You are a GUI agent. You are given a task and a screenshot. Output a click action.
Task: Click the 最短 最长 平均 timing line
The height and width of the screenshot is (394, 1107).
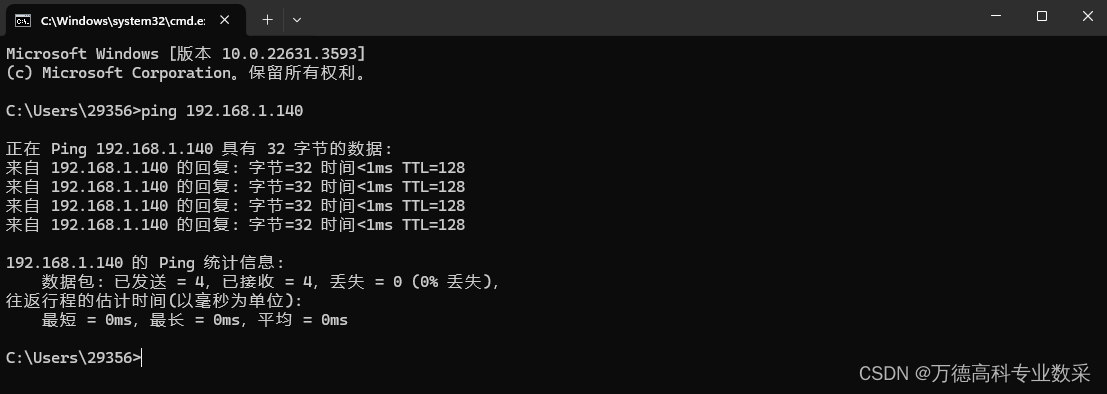coord(195,320)
